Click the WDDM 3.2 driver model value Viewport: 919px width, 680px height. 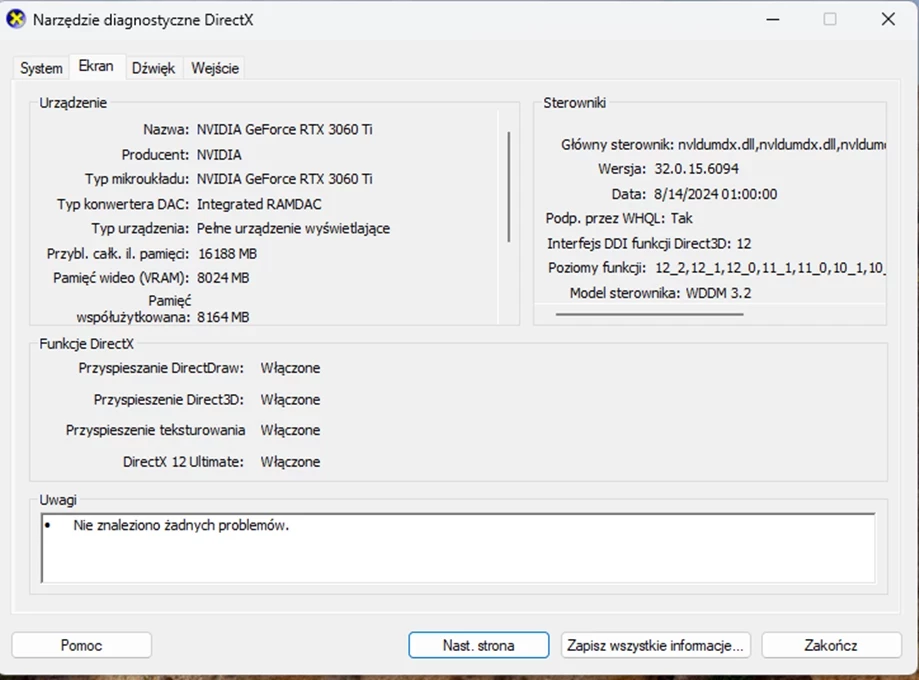(718, 293)
